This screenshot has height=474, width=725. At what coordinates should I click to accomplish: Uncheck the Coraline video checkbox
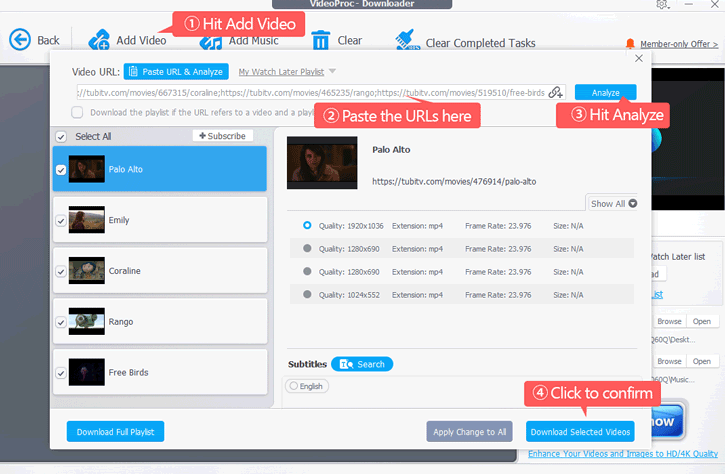(x=61, y=271)
